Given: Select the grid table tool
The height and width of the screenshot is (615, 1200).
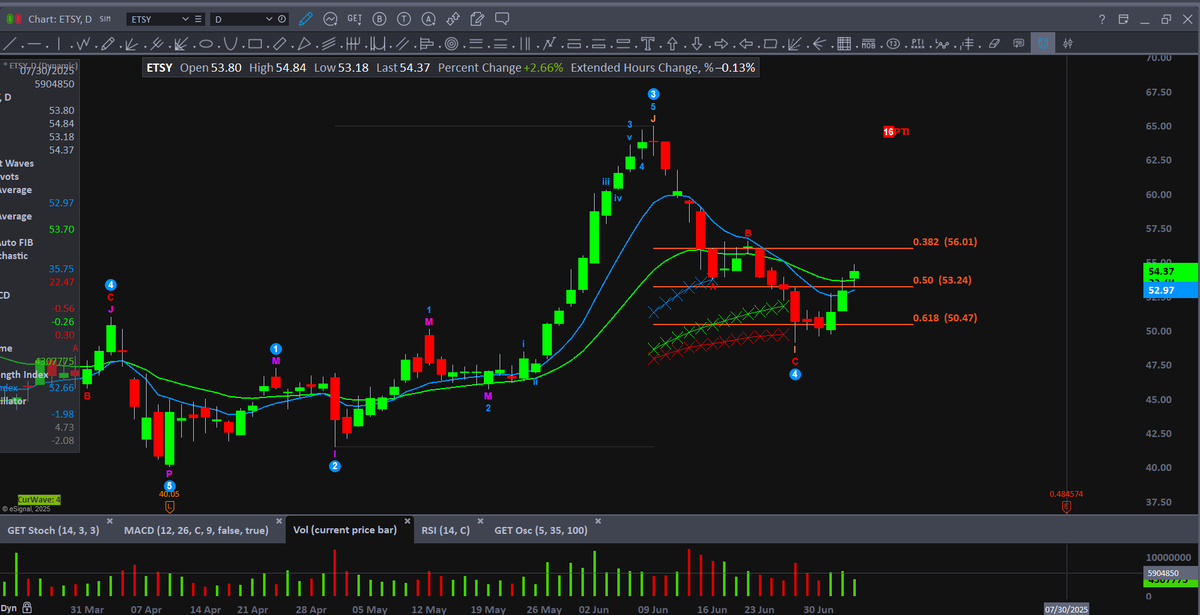Looking at the screenshot, I should point(843,43).
